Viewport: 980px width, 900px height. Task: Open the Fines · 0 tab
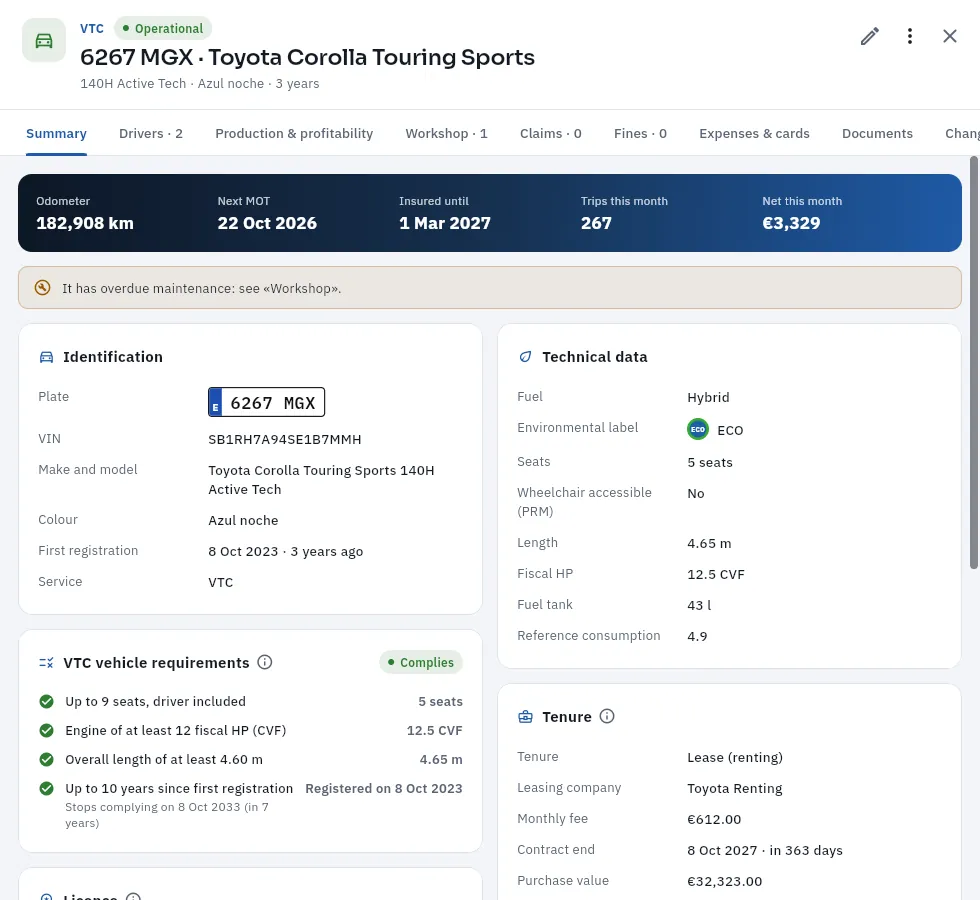(640, 133)
